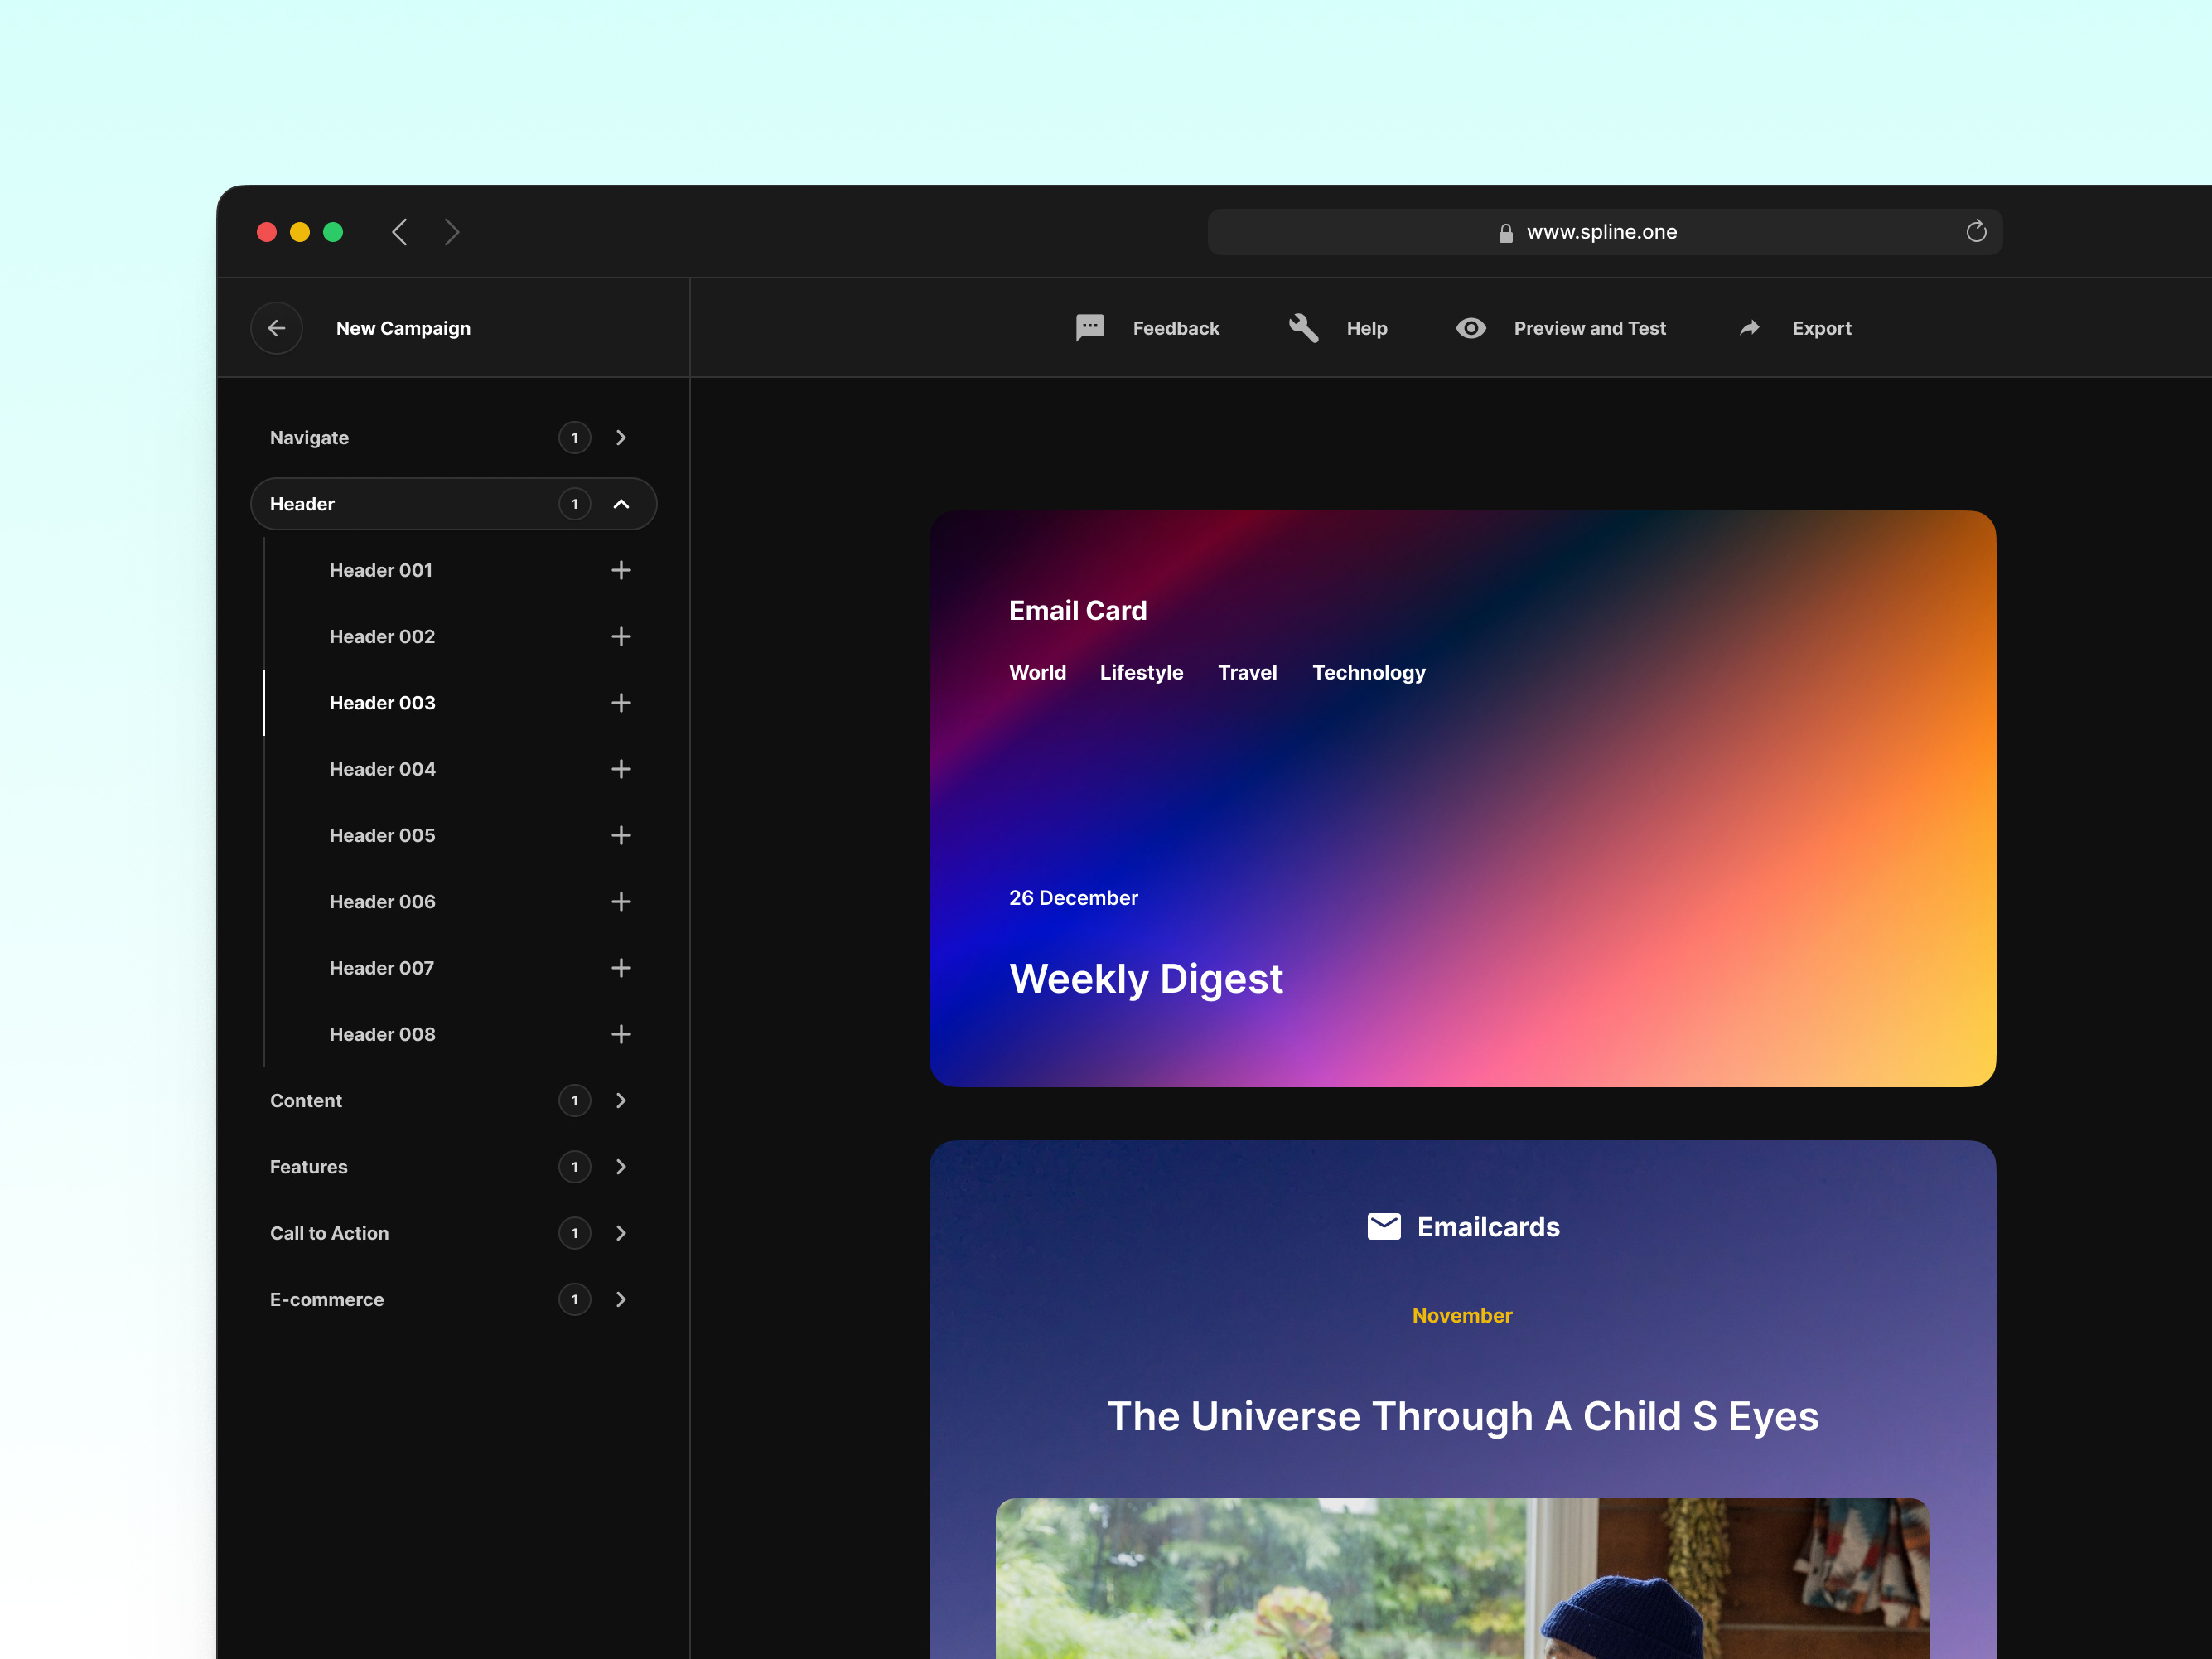The height and width of the screenshot is (1659, 2212).
Task: Expand the E-commerce section
Action: click(621, 1299)
